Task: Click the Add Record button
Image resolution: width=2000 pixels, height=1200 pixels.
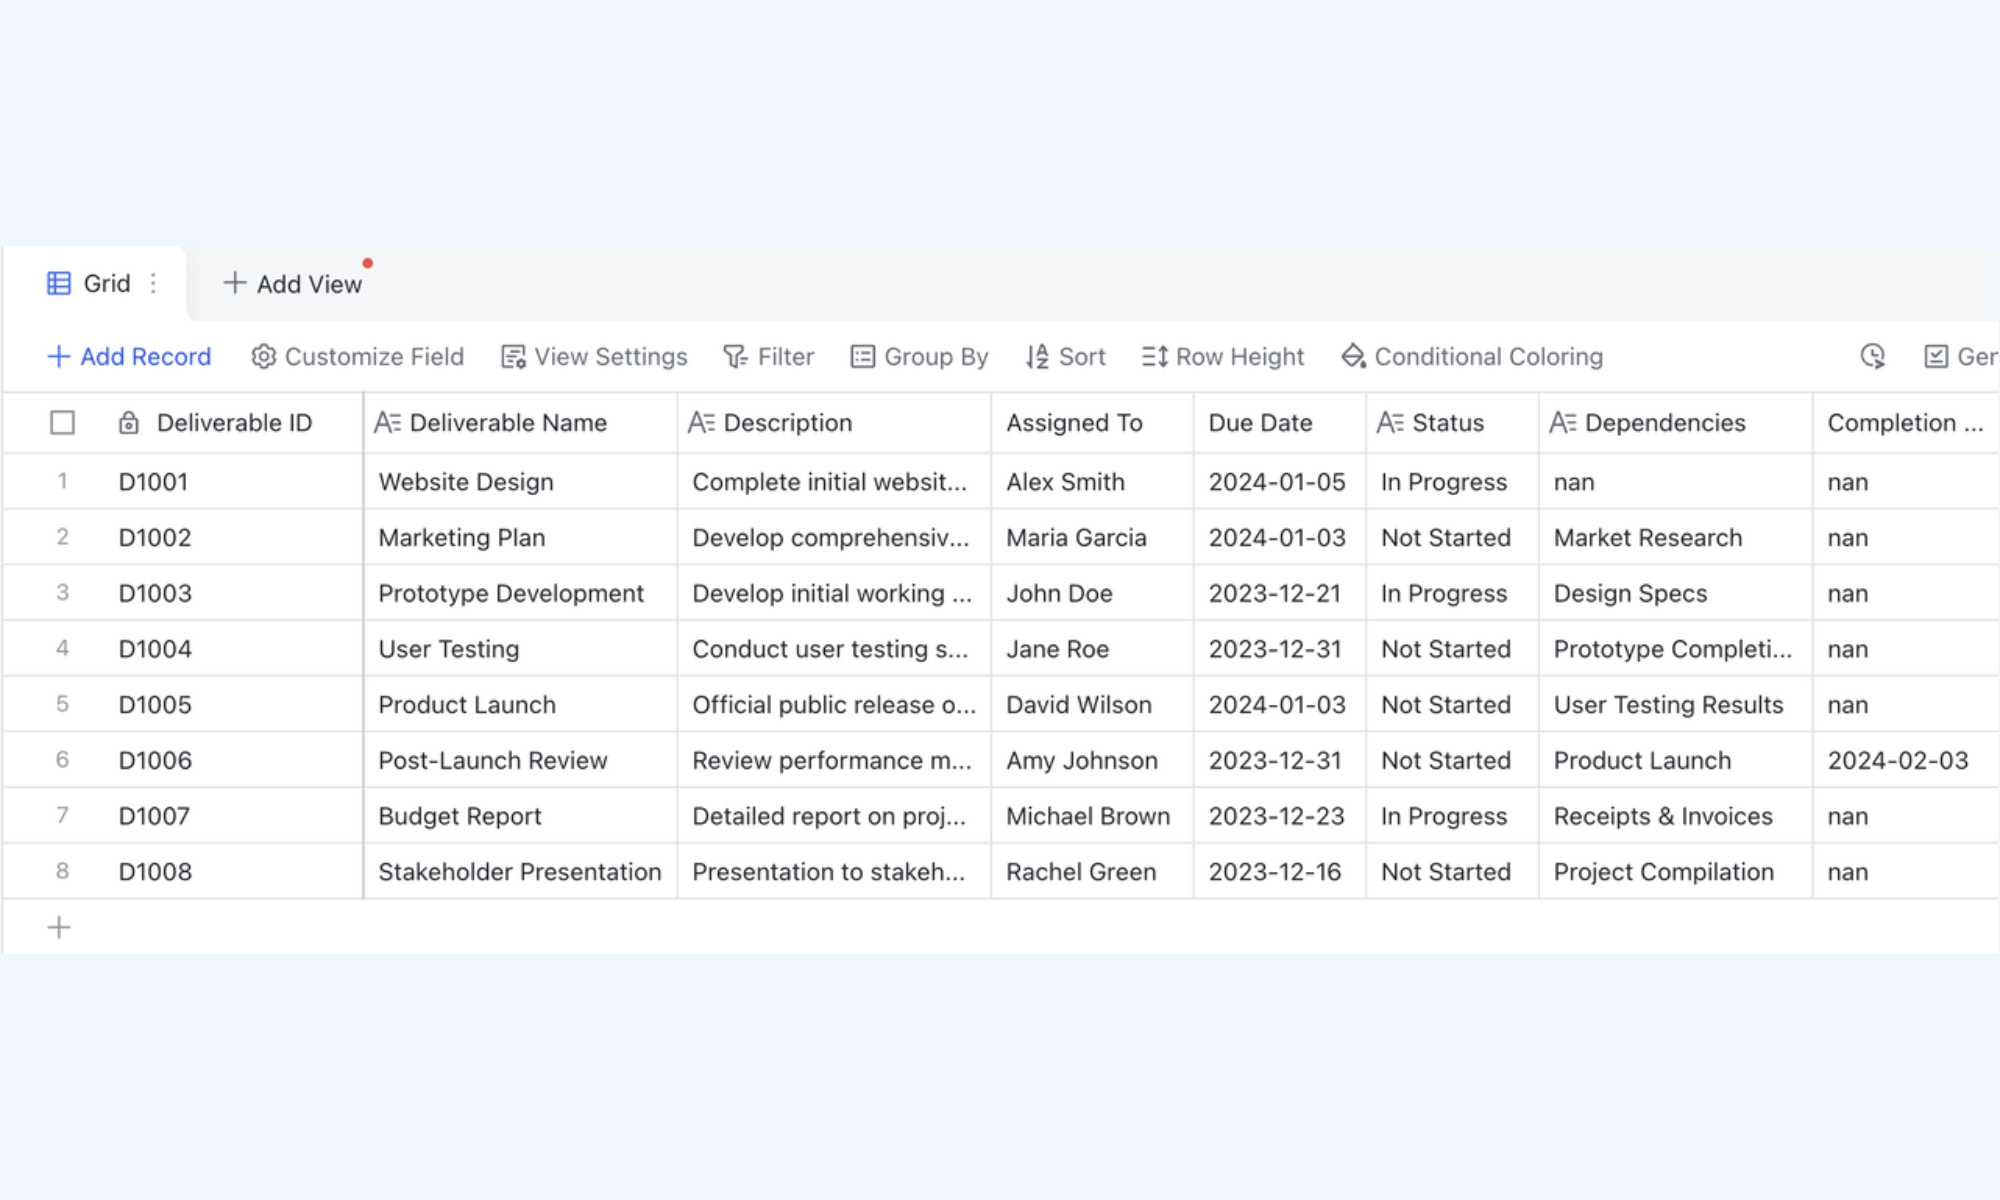Action: [129, 357]
